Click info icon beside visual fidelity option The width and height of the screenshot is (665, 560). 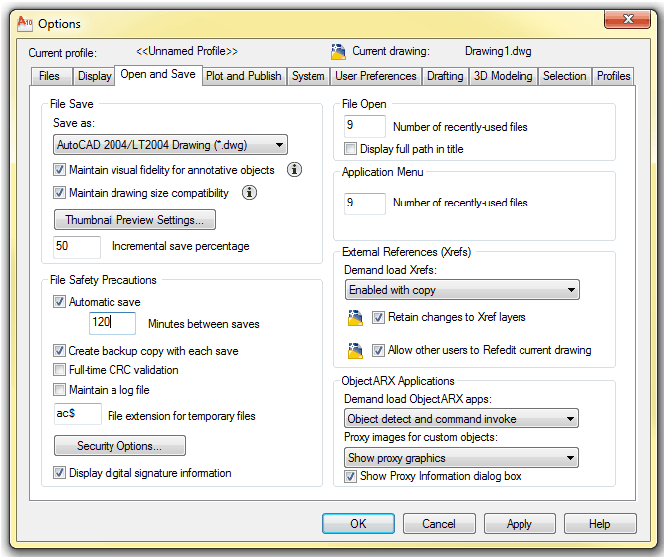pyautogui.click(x=294, y=170)
